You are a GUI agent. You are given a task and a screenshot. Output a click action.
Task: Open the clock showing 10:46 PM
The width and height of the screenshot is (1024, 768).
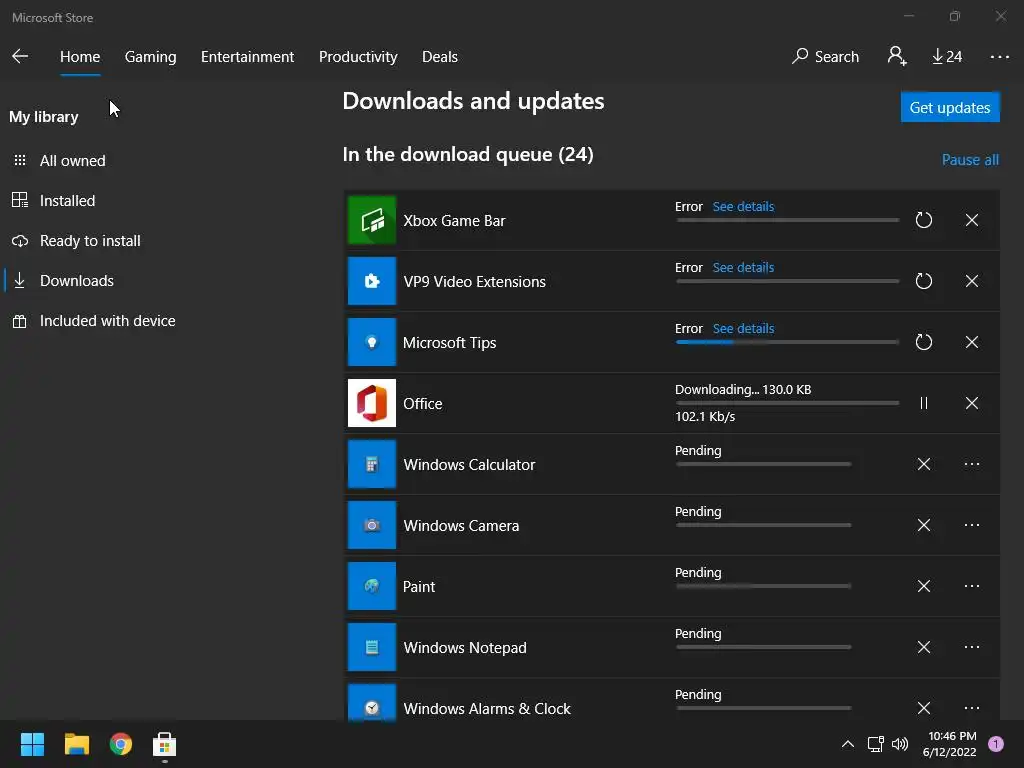pos(950,744)
